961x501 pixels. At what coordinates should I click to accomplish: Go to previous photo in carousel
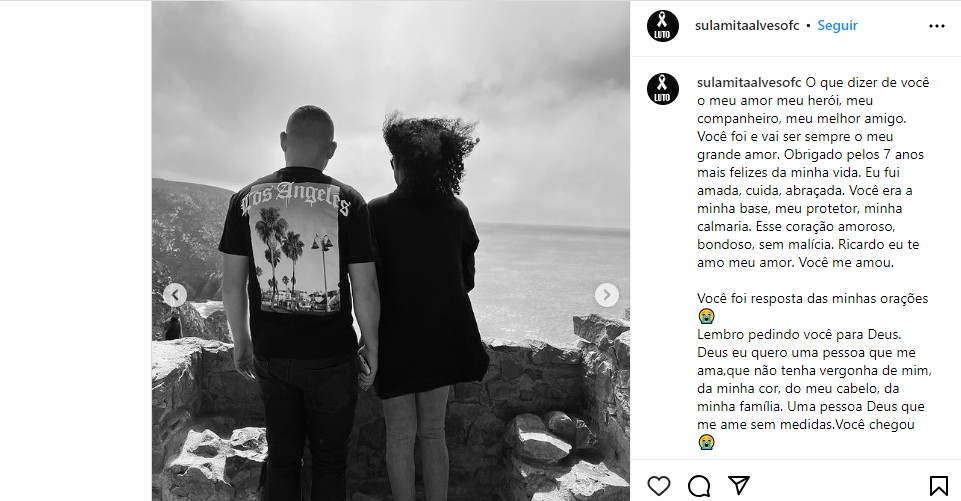point(175,295)
